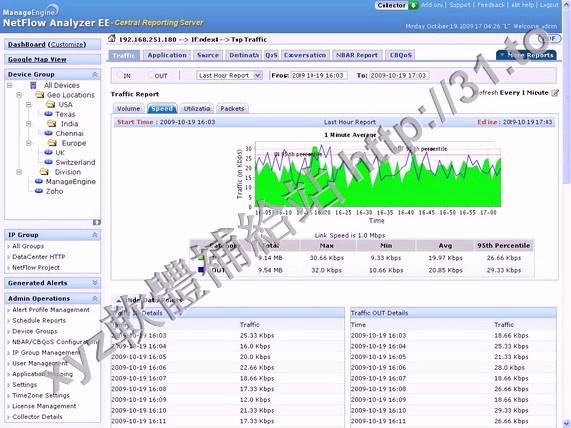This screenshot has height=428, width=571.
Task: Switch to the Application tab
Action: (167, 55)
